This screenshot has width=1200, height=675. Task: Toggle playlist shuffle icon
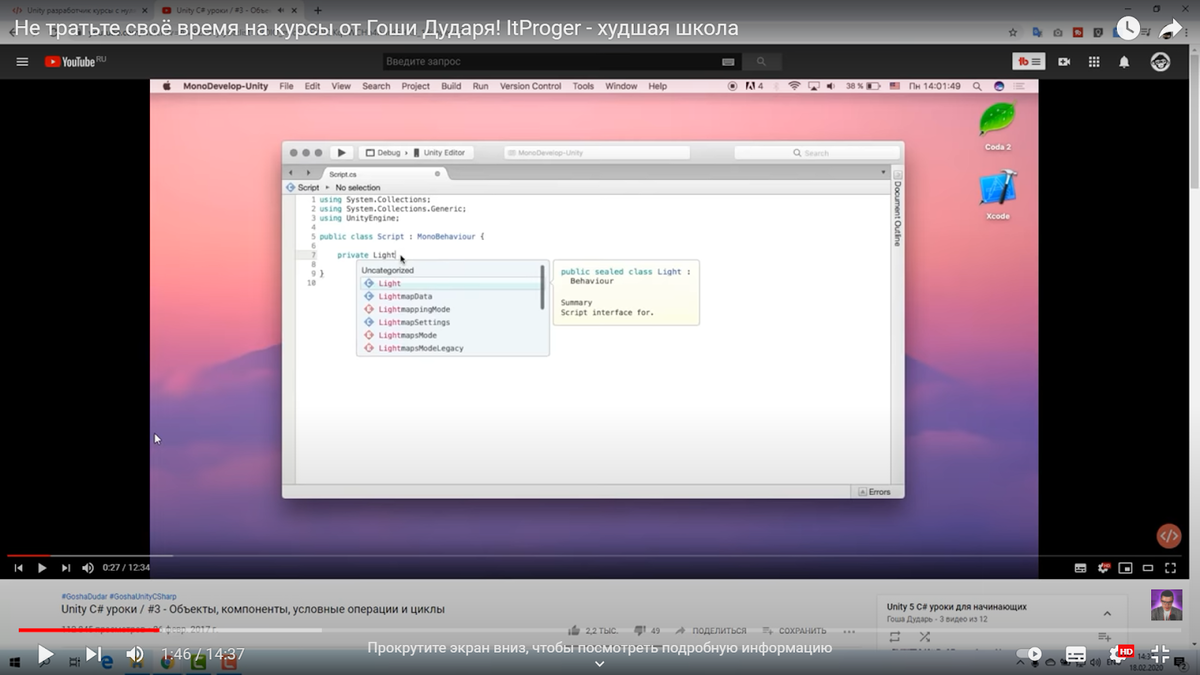tap(924, 637)
